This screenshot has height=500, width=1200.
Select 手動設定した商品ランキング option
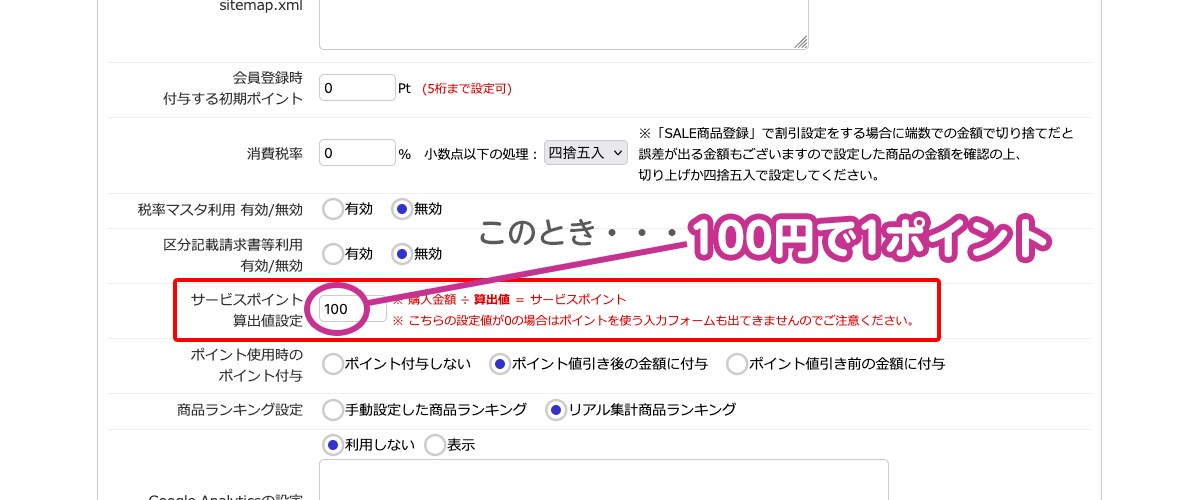pos(332,409)
